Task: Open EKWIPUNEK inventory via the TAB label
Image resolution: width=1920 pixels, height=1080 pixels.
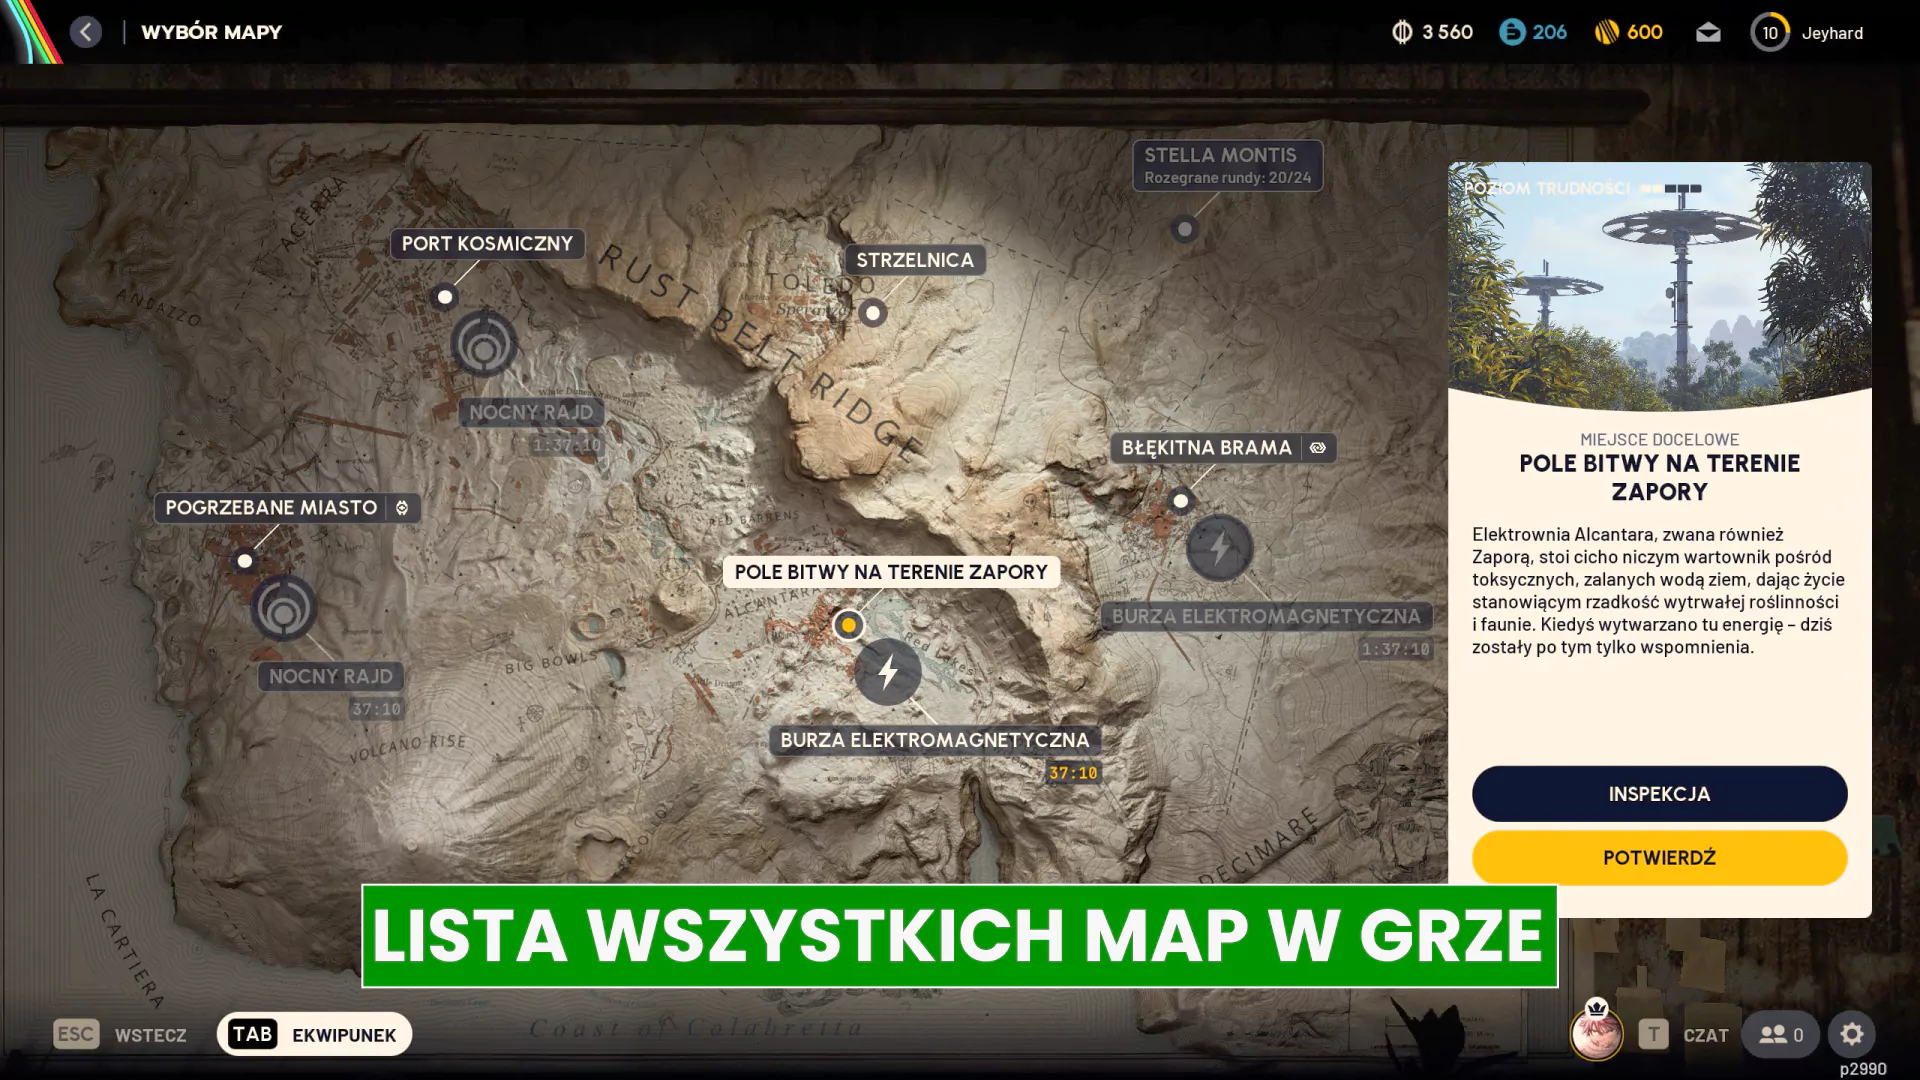Action: [x=251, y=1033]
